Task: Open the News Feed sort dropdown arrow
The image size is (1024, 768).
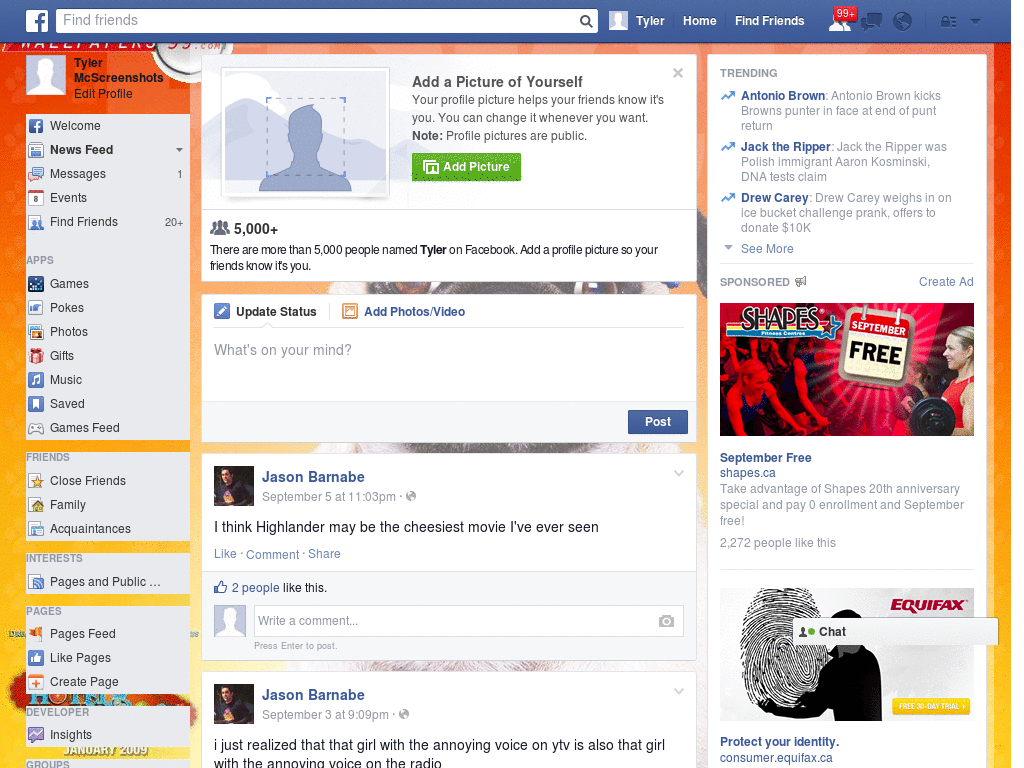Action: [x=179, y=150]
